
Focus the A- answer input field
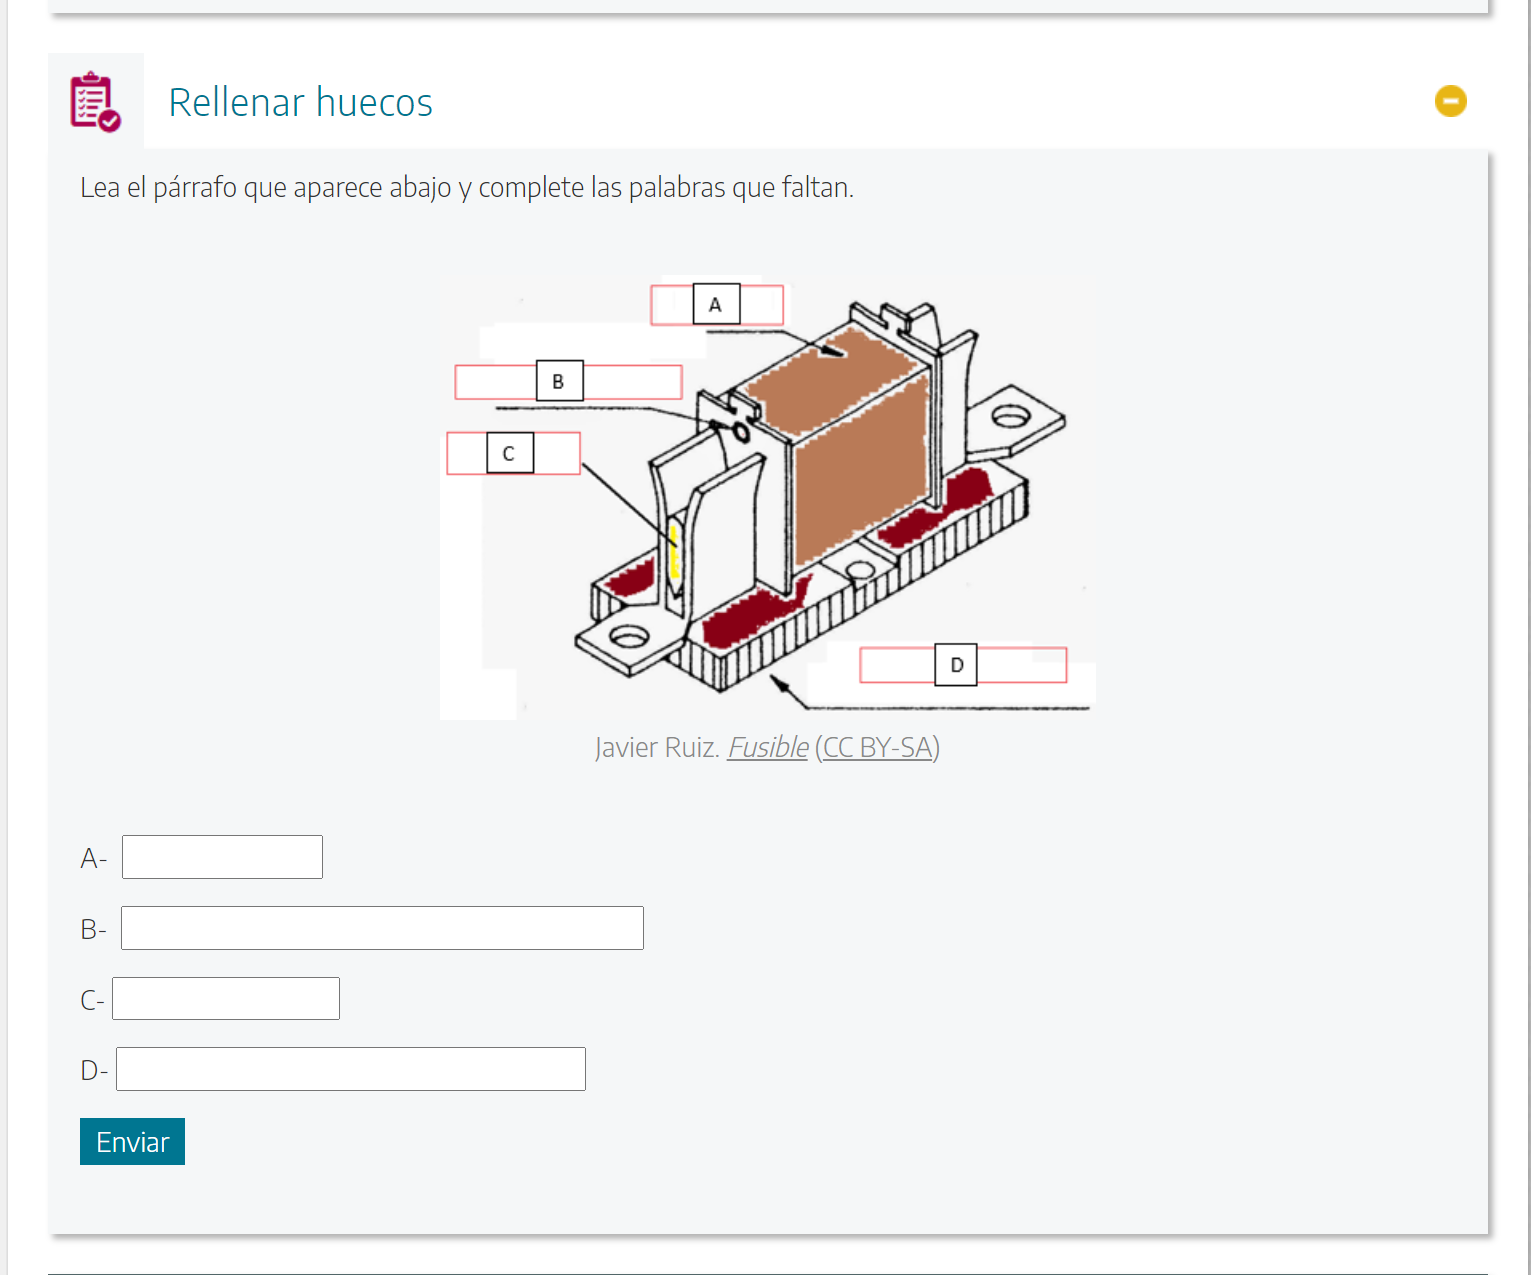[222, 857]
